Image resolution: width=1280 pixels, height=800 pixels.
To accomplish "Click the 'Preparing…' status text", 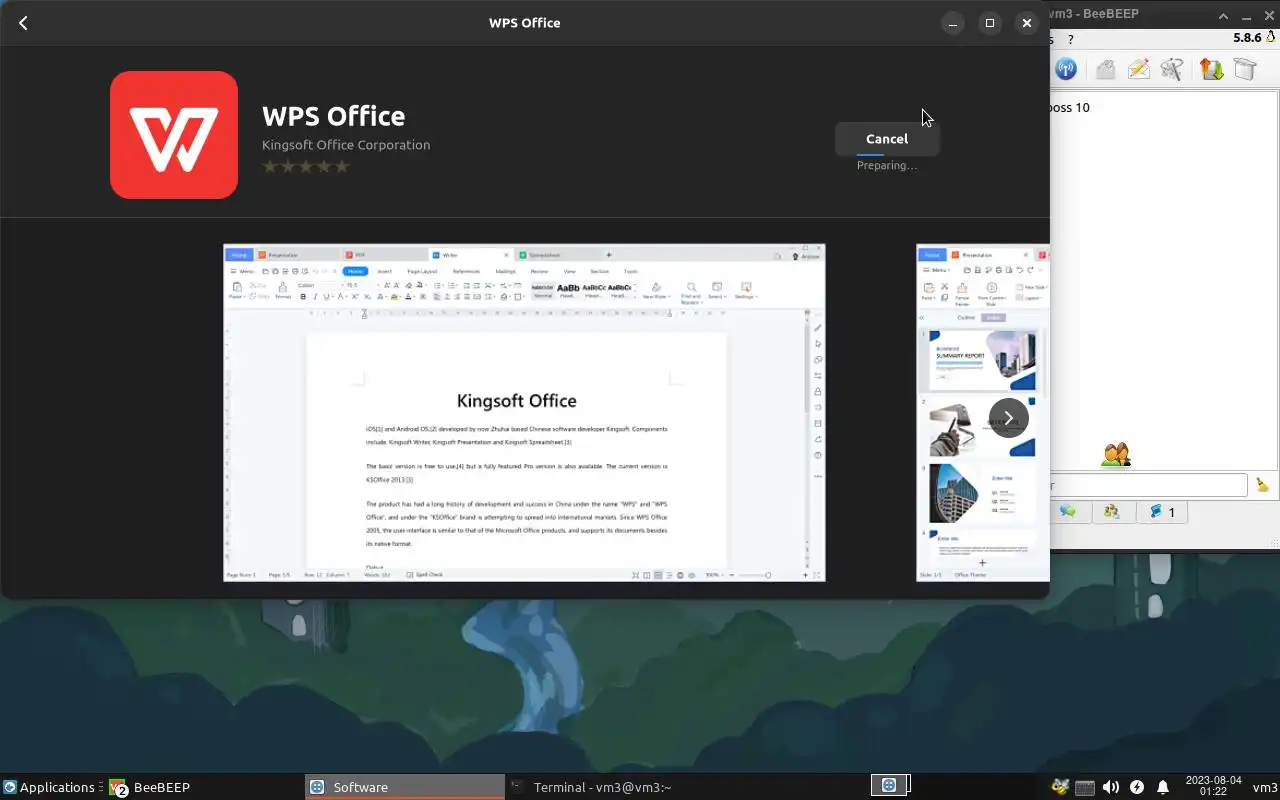I will [887, 166].
